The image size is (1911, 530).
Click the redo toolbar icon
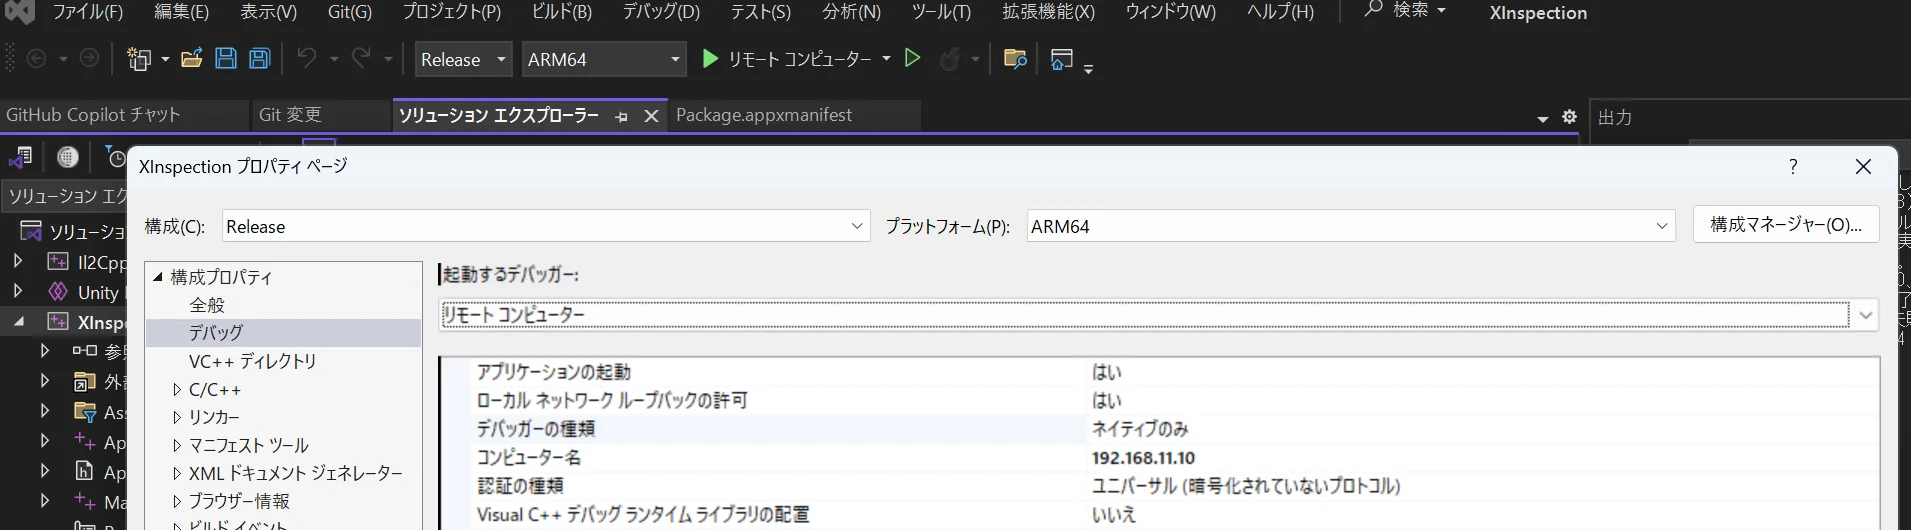361,59
